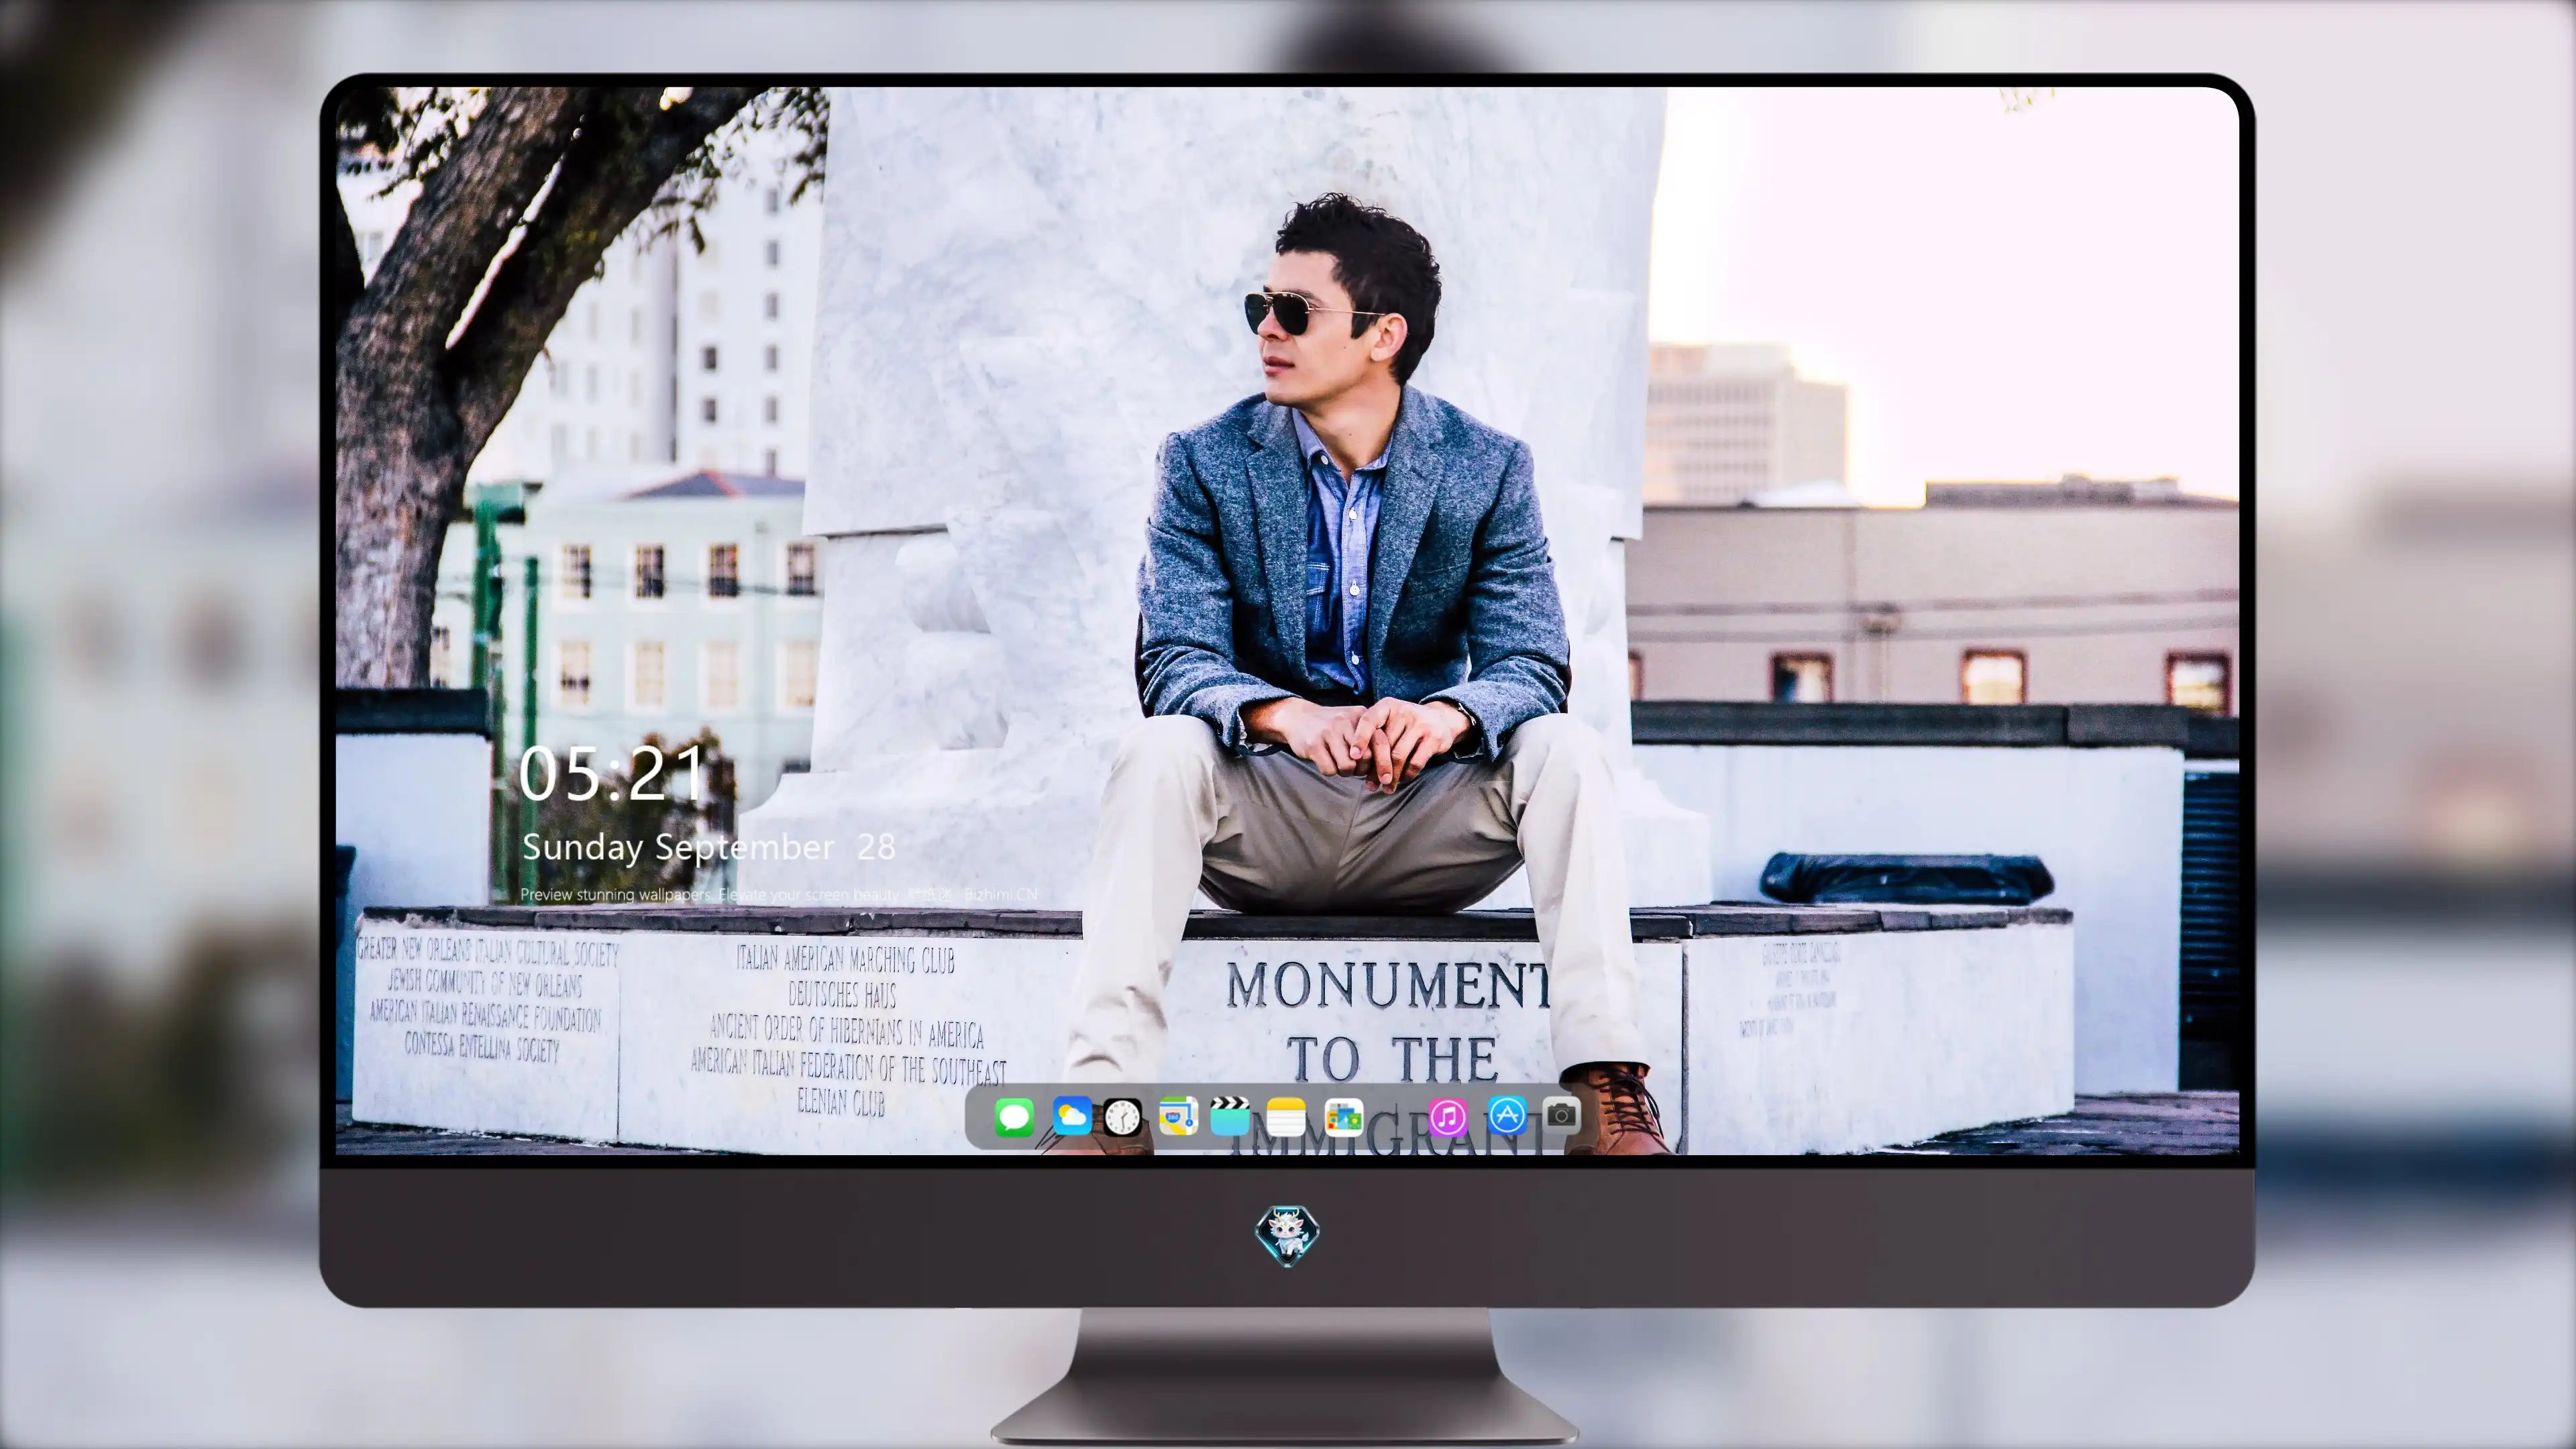This screenshot has width=2576, height=1449.
Task: Click the 05:21 clock widget
Action: click(x=612, y=774)
